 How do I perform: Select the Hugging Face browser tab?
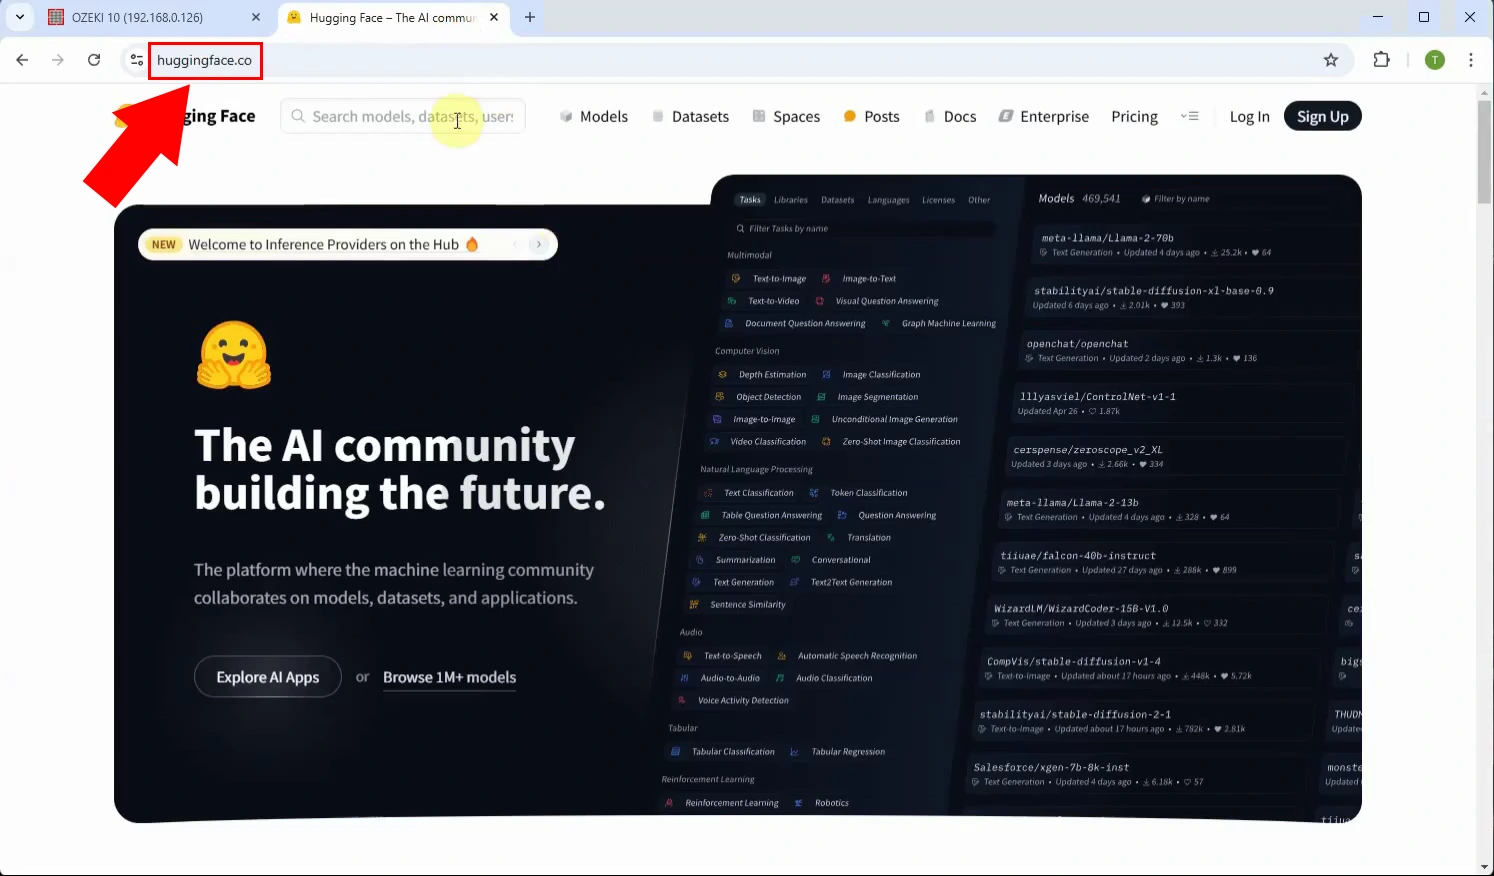393,17
